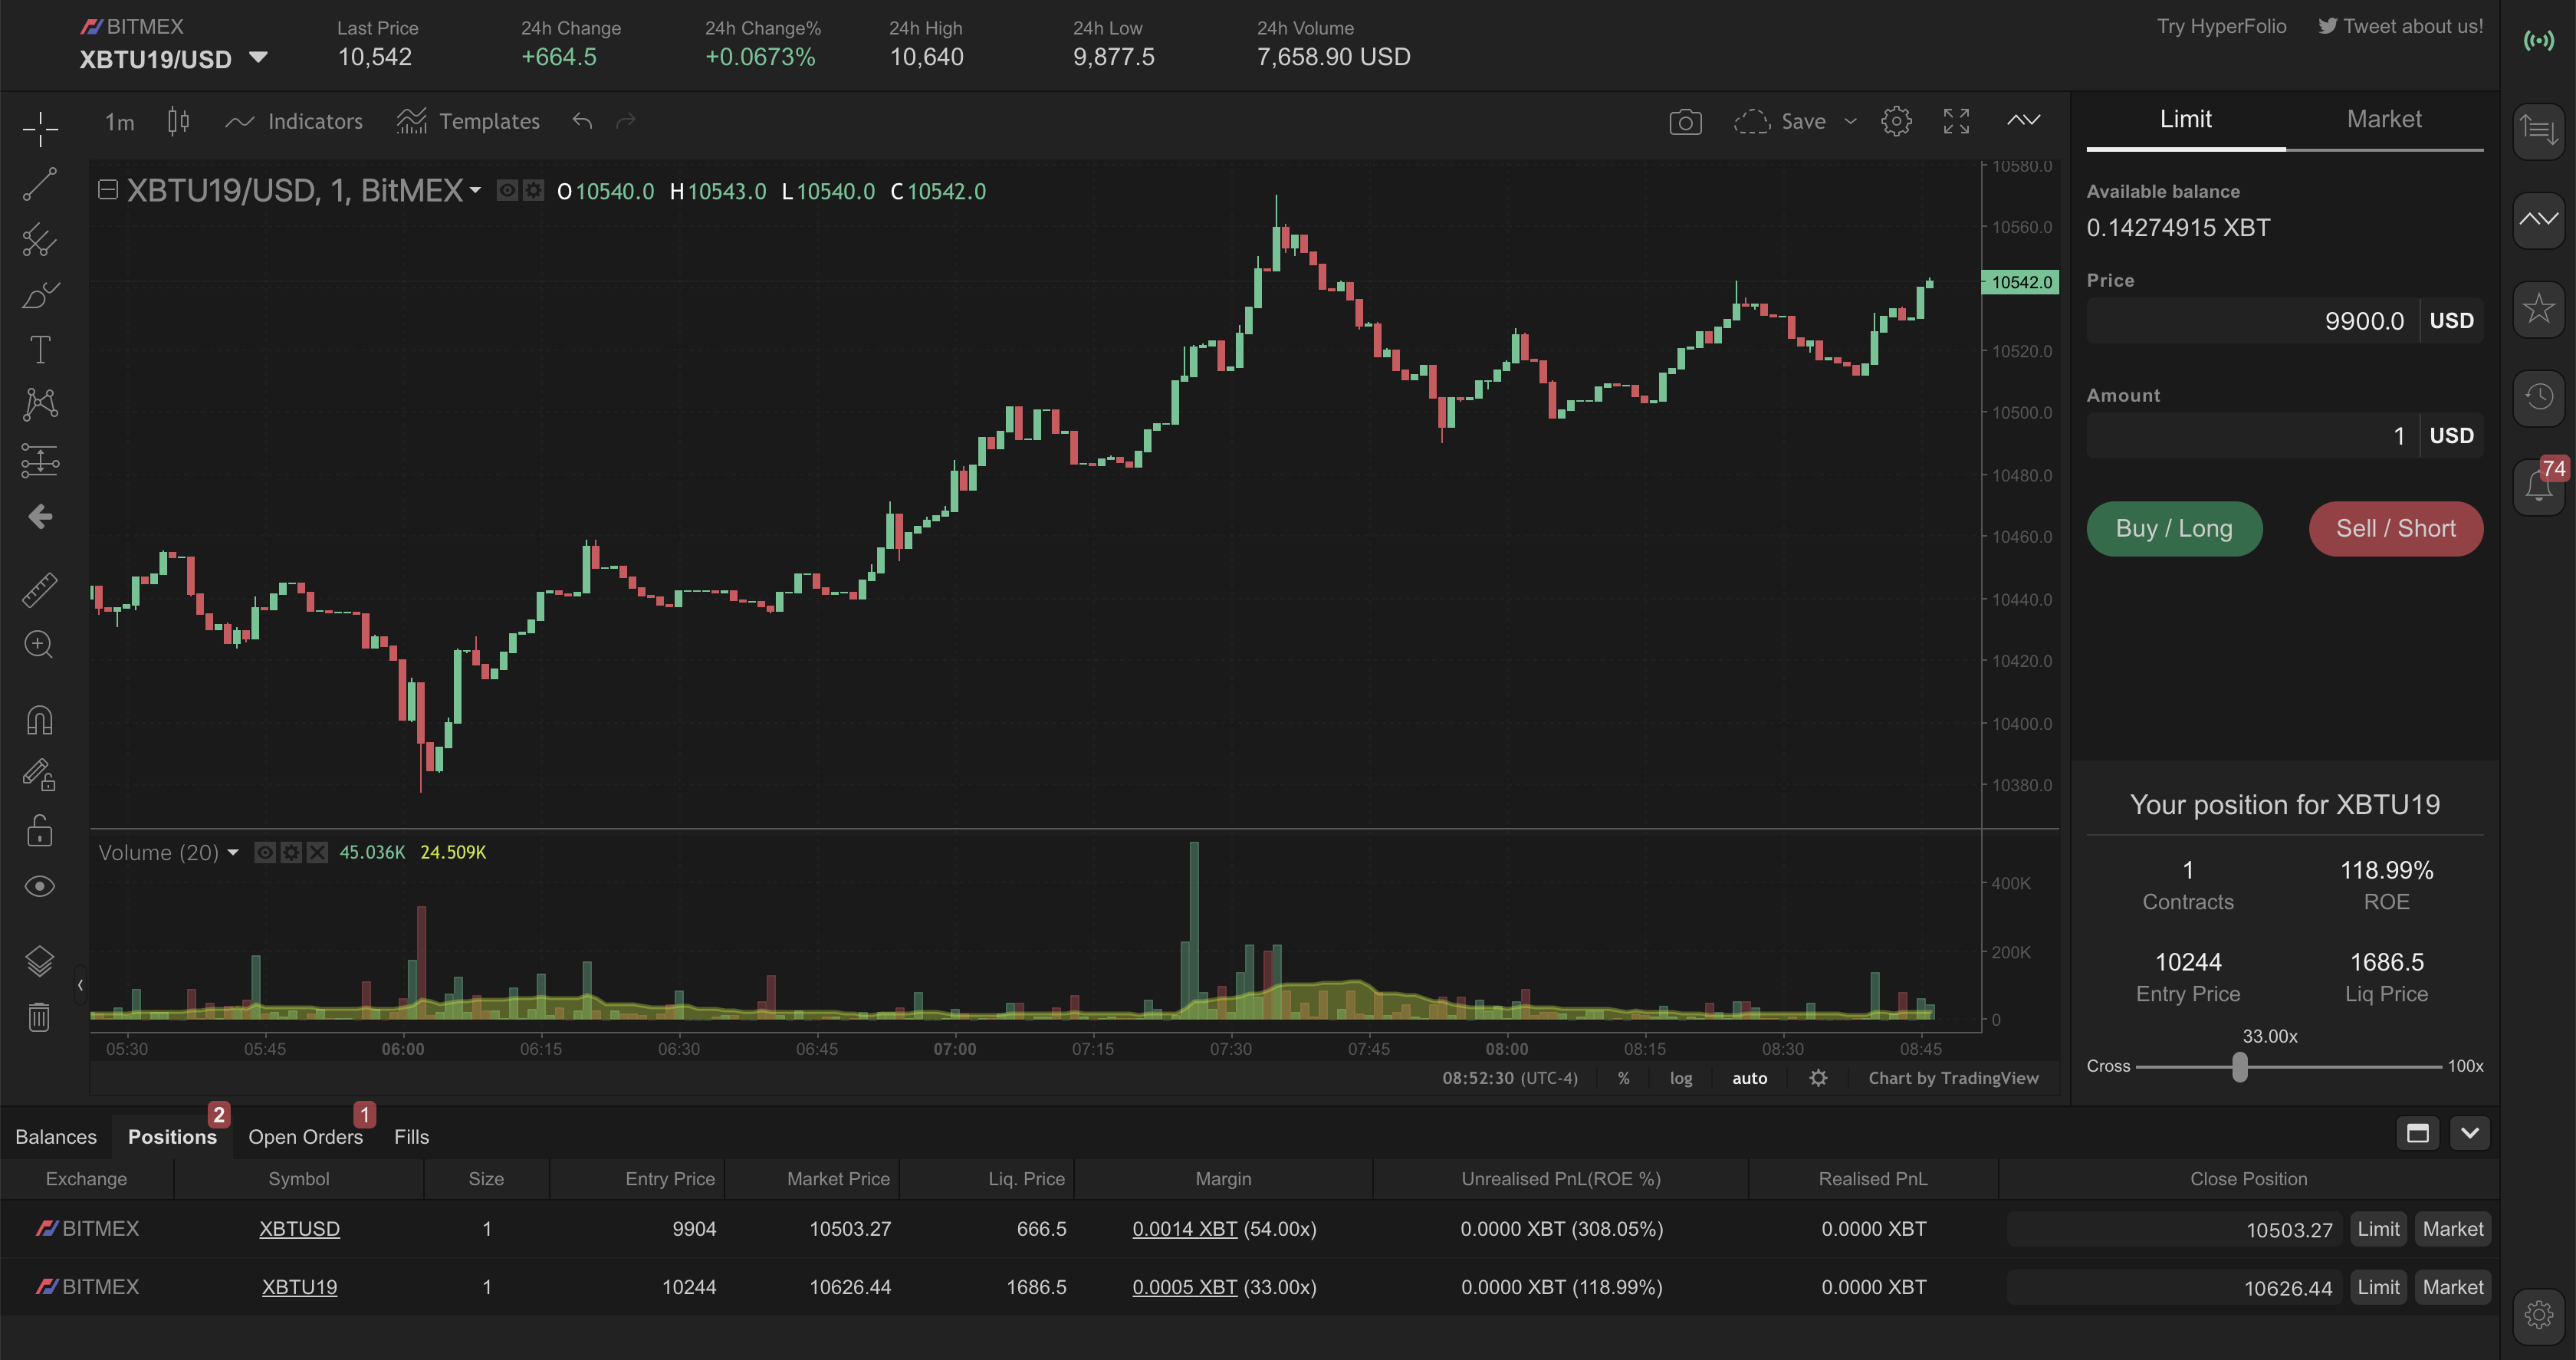Open bottom chart properties gear
Viewport: 2576px width, 1360px height.
1818,1078
